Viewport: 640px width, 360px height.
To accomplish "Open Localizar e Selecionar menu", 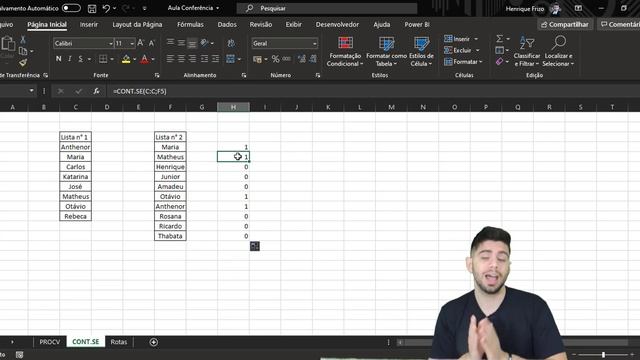I will (x=558, y=51).
